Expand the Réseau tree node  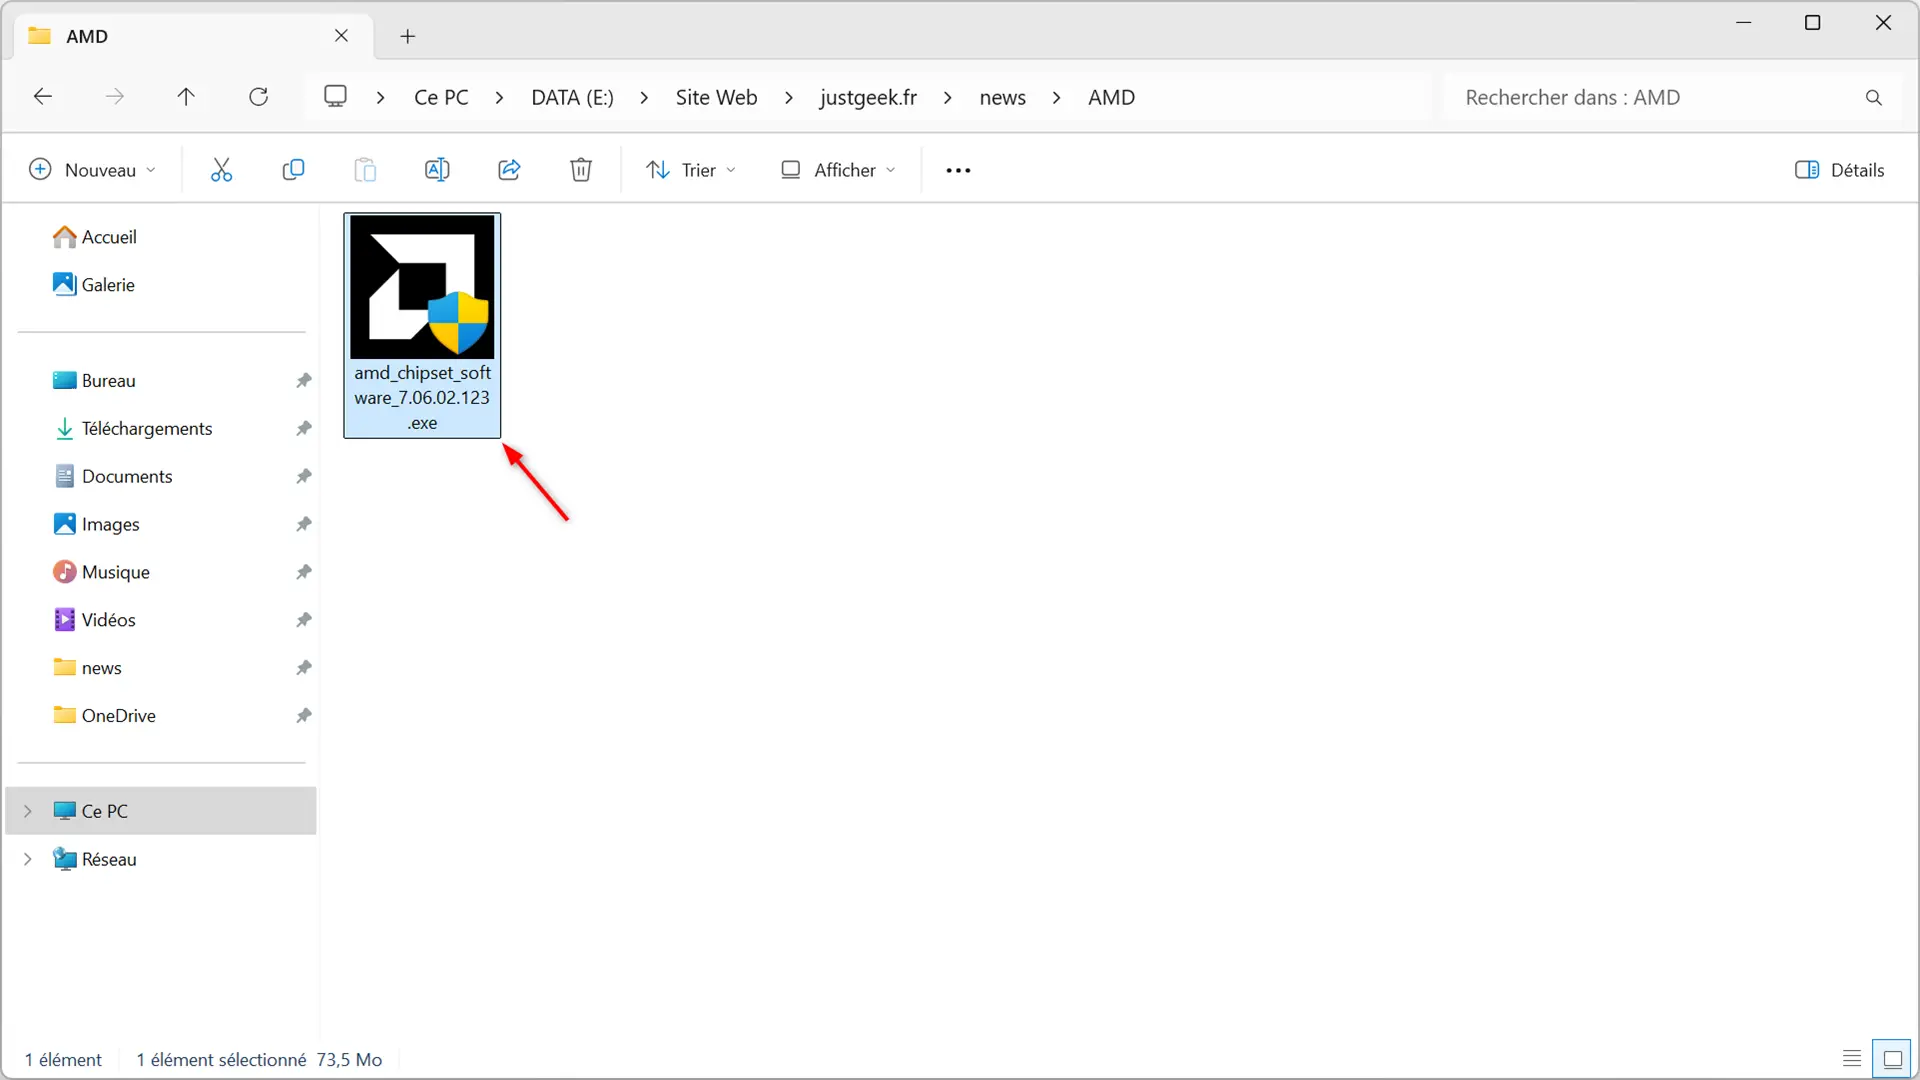28,859
